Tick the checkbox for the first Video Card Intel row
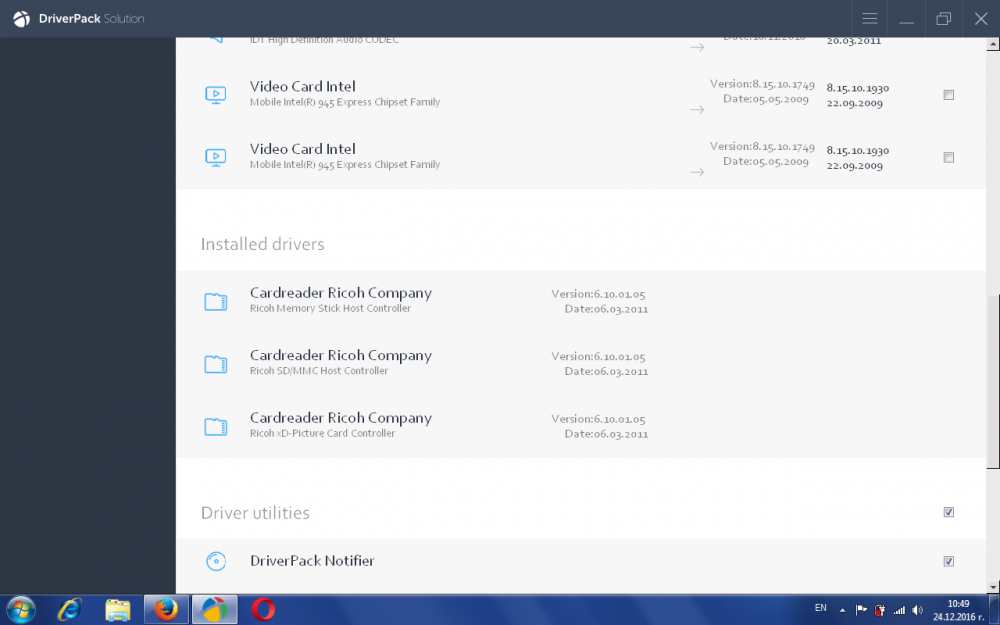 [948, 95]
